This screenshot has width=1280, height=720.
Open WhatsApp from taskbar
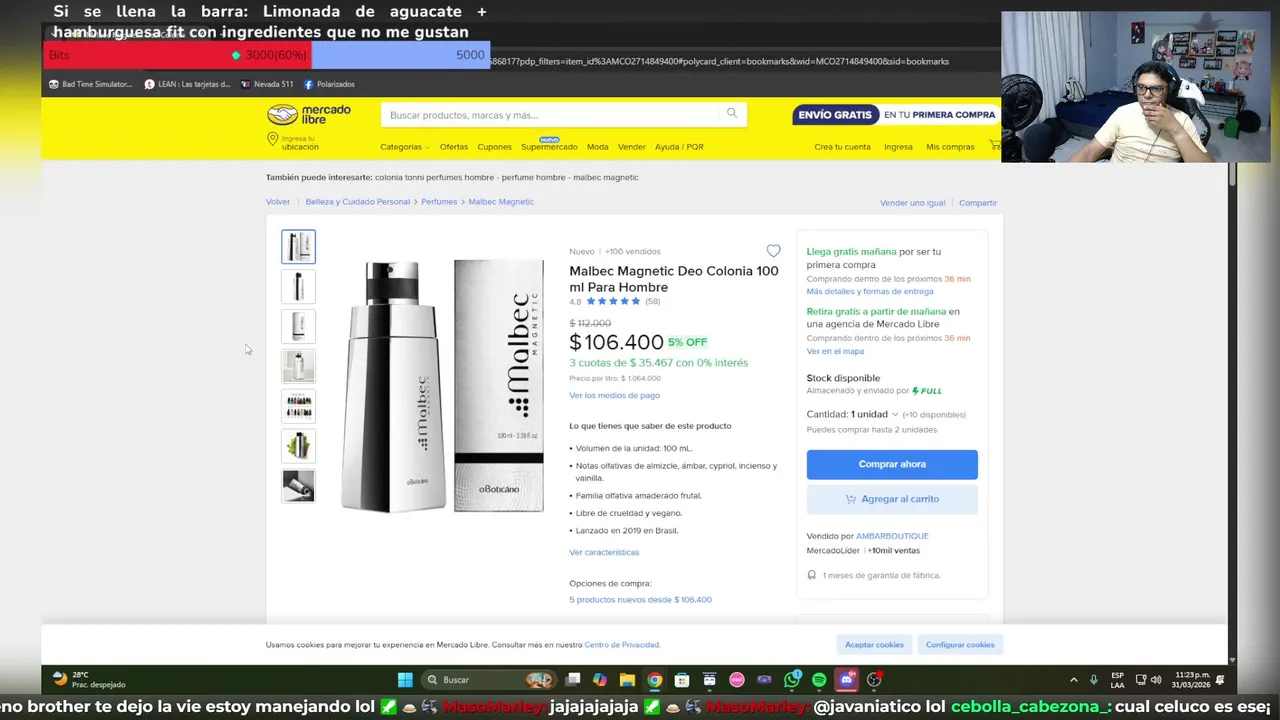[x=792, y=680]
